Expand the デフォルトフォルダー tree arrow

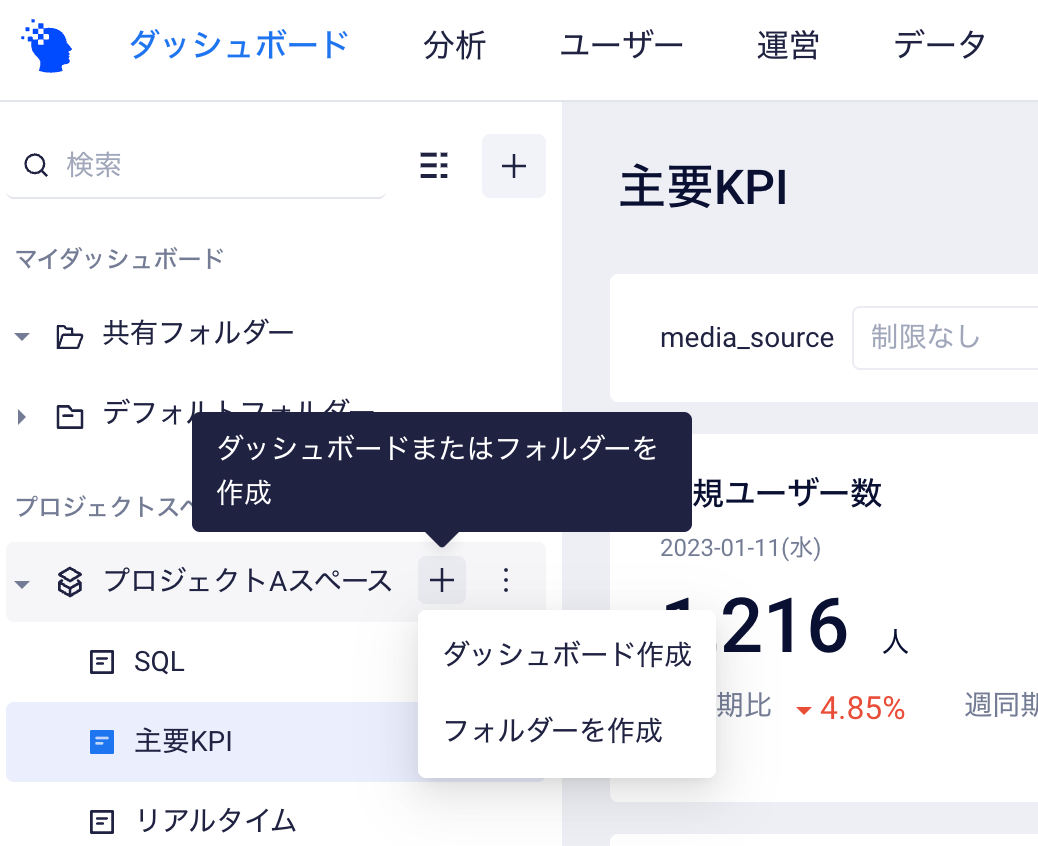click(x=22, y=417)
